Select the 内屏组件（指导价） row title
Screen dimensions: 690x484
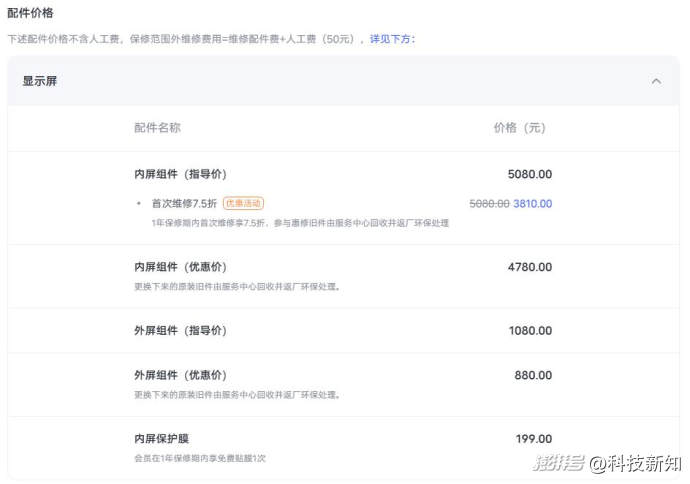(180, 174)
